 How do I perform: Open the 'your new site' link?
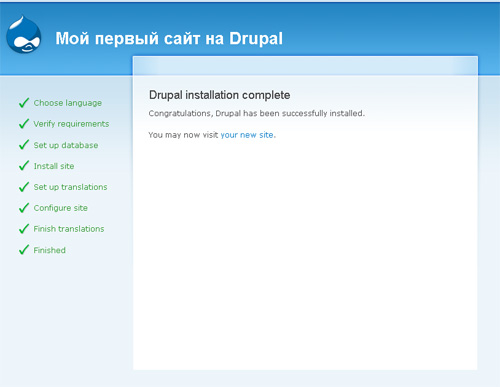click(x=247, y=135)
